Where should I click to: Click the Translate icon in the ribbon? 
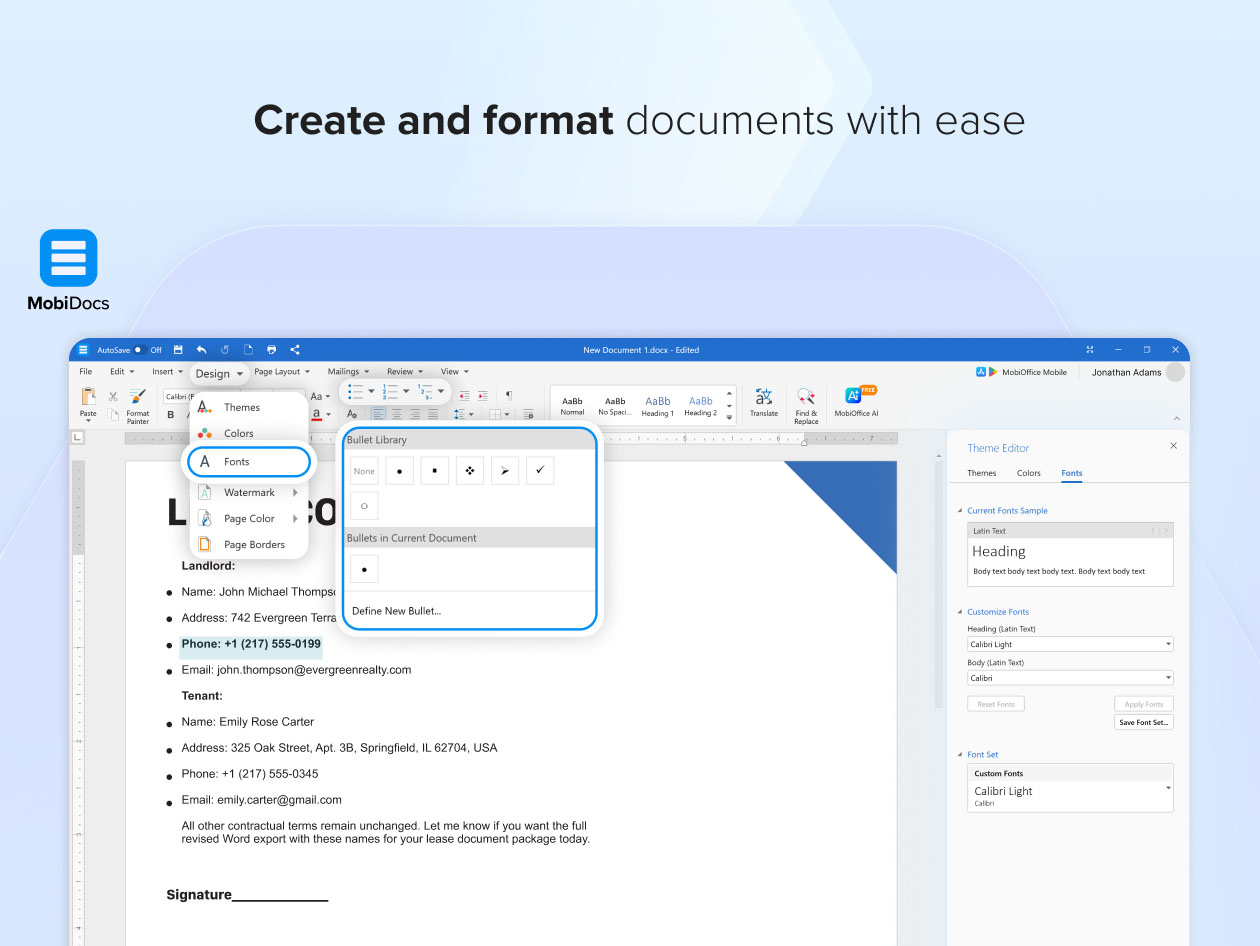pyautogui.click(x=763, y=397)
